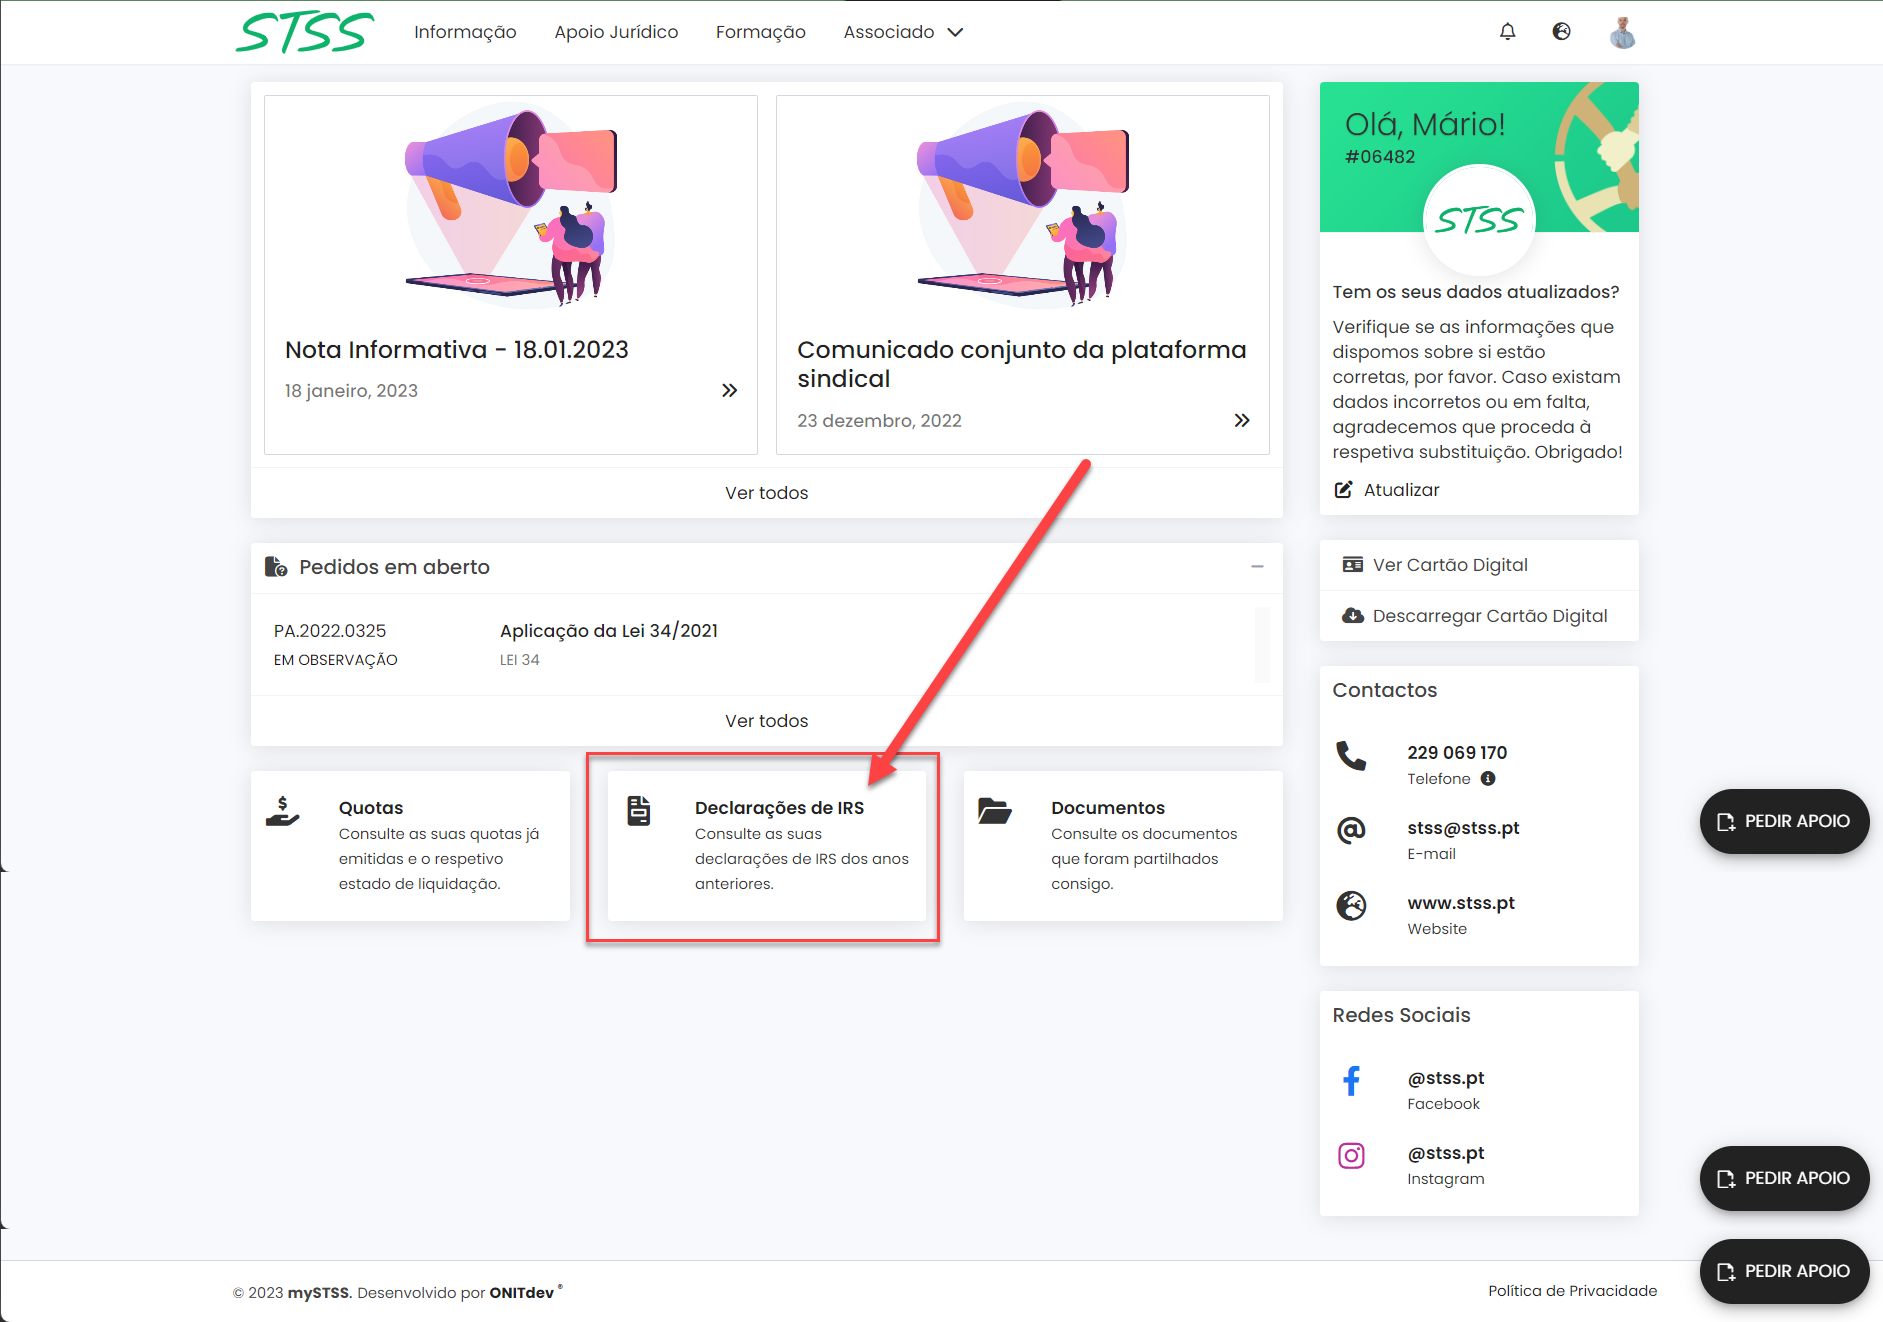Open Nota Informativa - 18.01.2023 article
This screenshot has width=1883, height=1322.
click(456, 350)
